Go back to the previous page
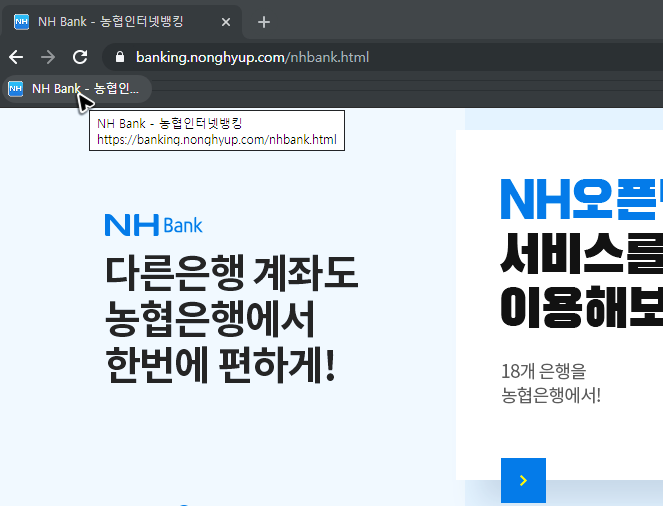 pyautogui.click(x=16, y=57)
